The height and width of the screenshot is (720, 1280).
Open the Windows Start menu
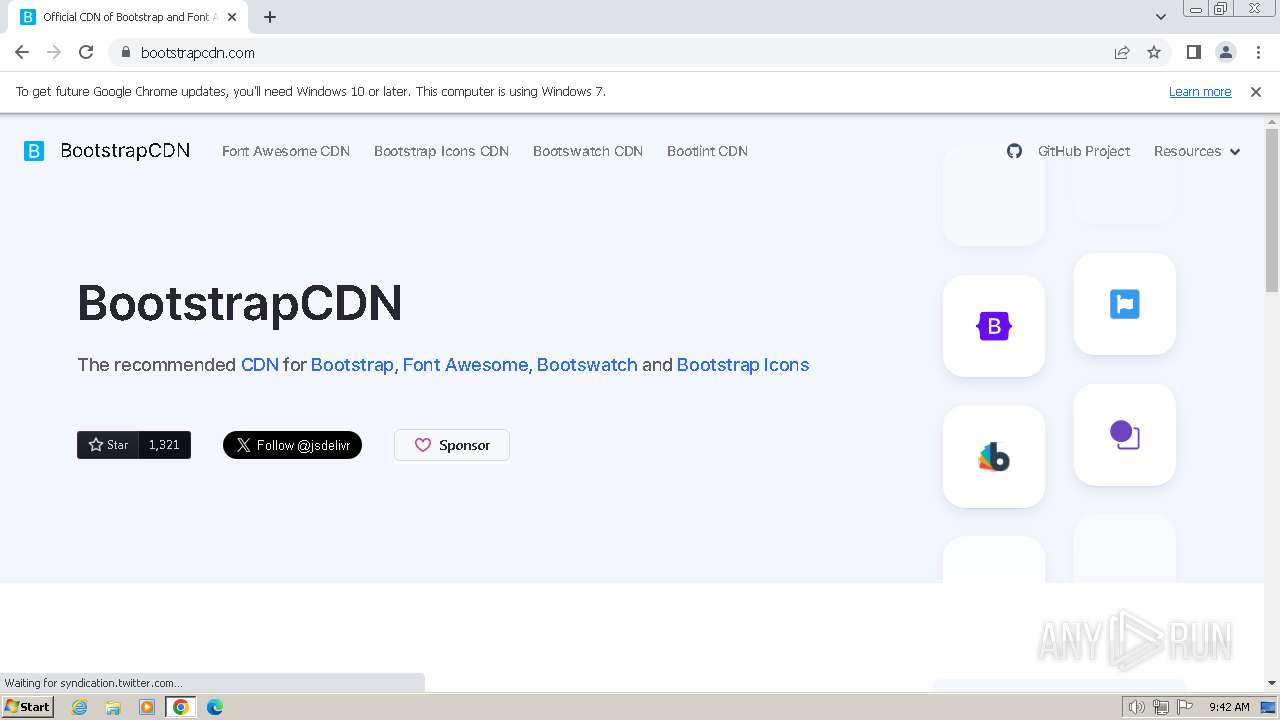tap(28, 707)
